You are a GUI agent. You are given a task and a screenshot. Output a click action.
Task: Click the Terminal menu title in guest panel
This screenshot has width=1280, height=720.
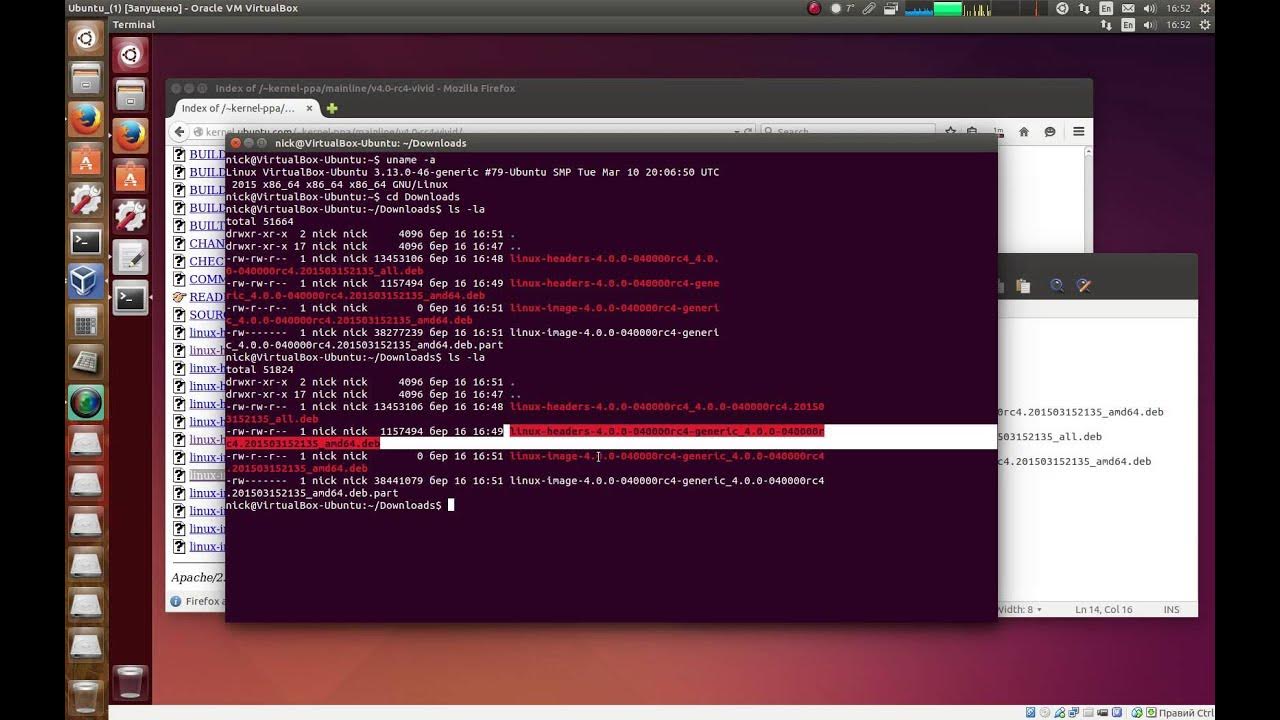click(134, 25)
